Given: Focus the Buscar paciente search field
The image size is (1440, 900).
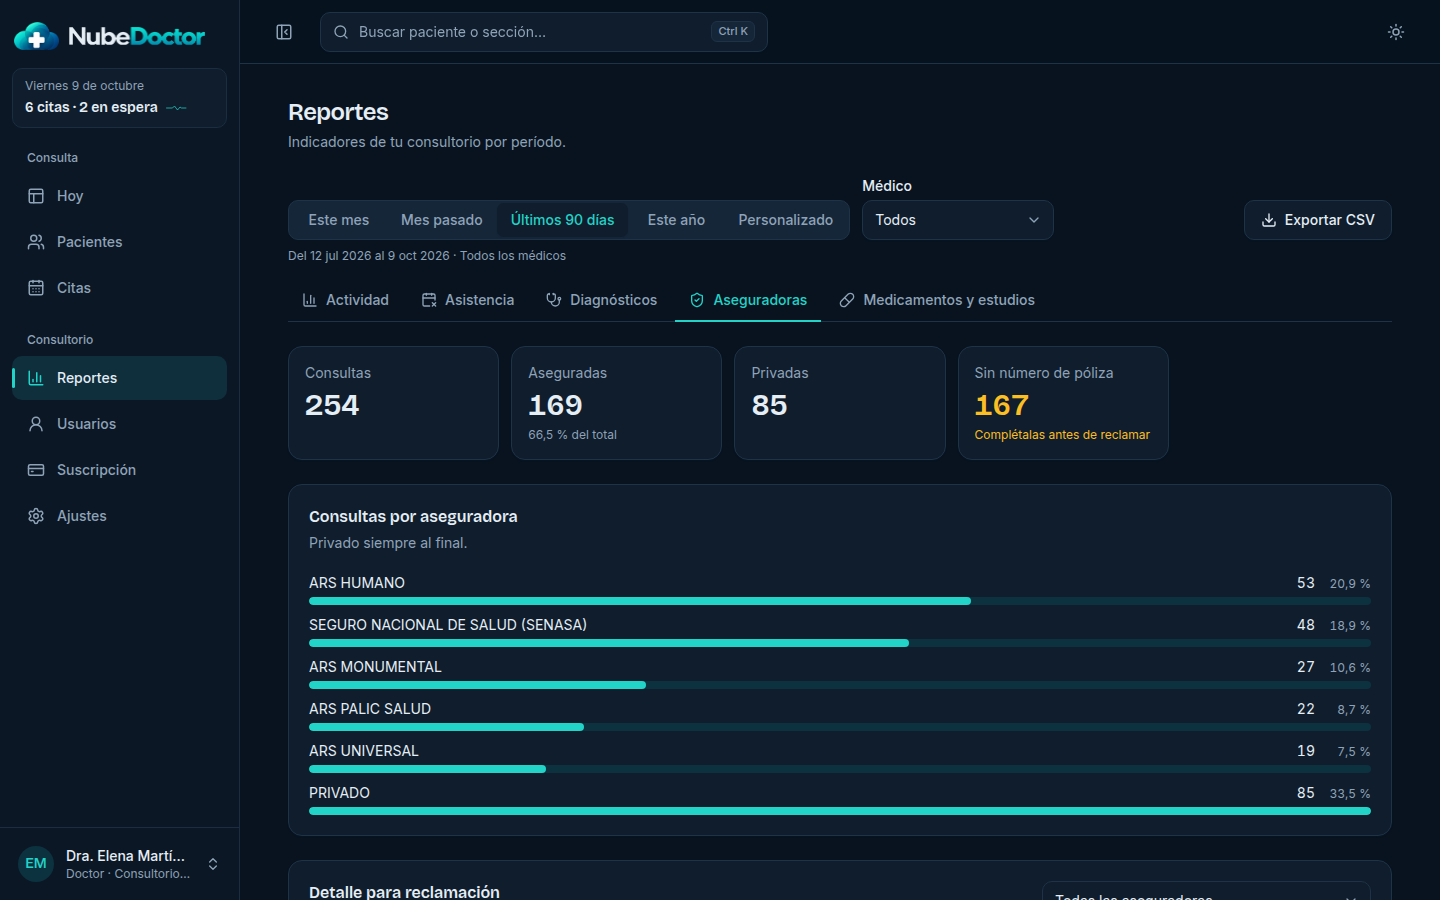Looking at the screenshot, I should tap(544, 32).
